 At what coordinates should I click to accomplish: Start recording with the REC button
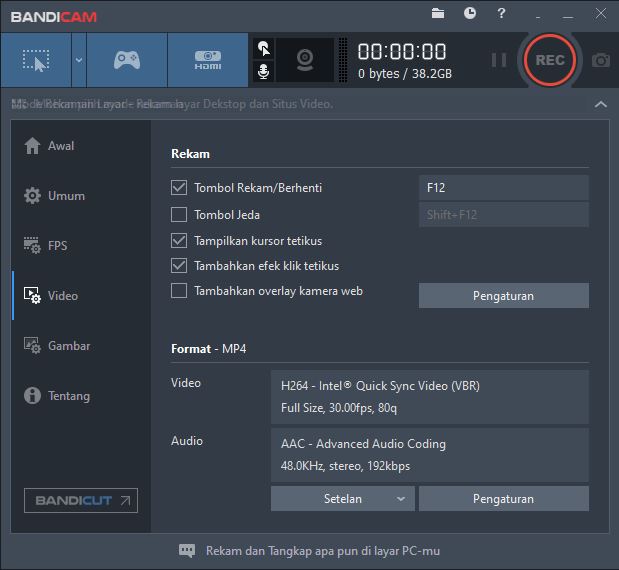[550, 60]
